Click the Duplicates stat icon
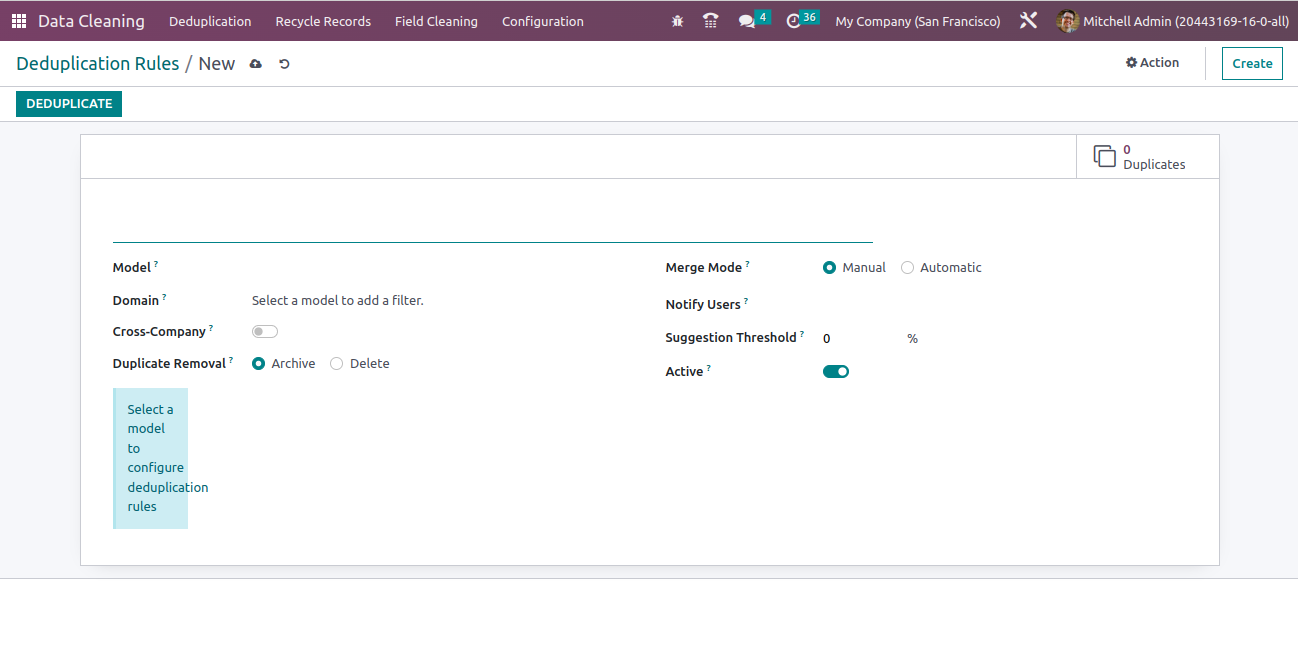 click(x=1104, y=156)
